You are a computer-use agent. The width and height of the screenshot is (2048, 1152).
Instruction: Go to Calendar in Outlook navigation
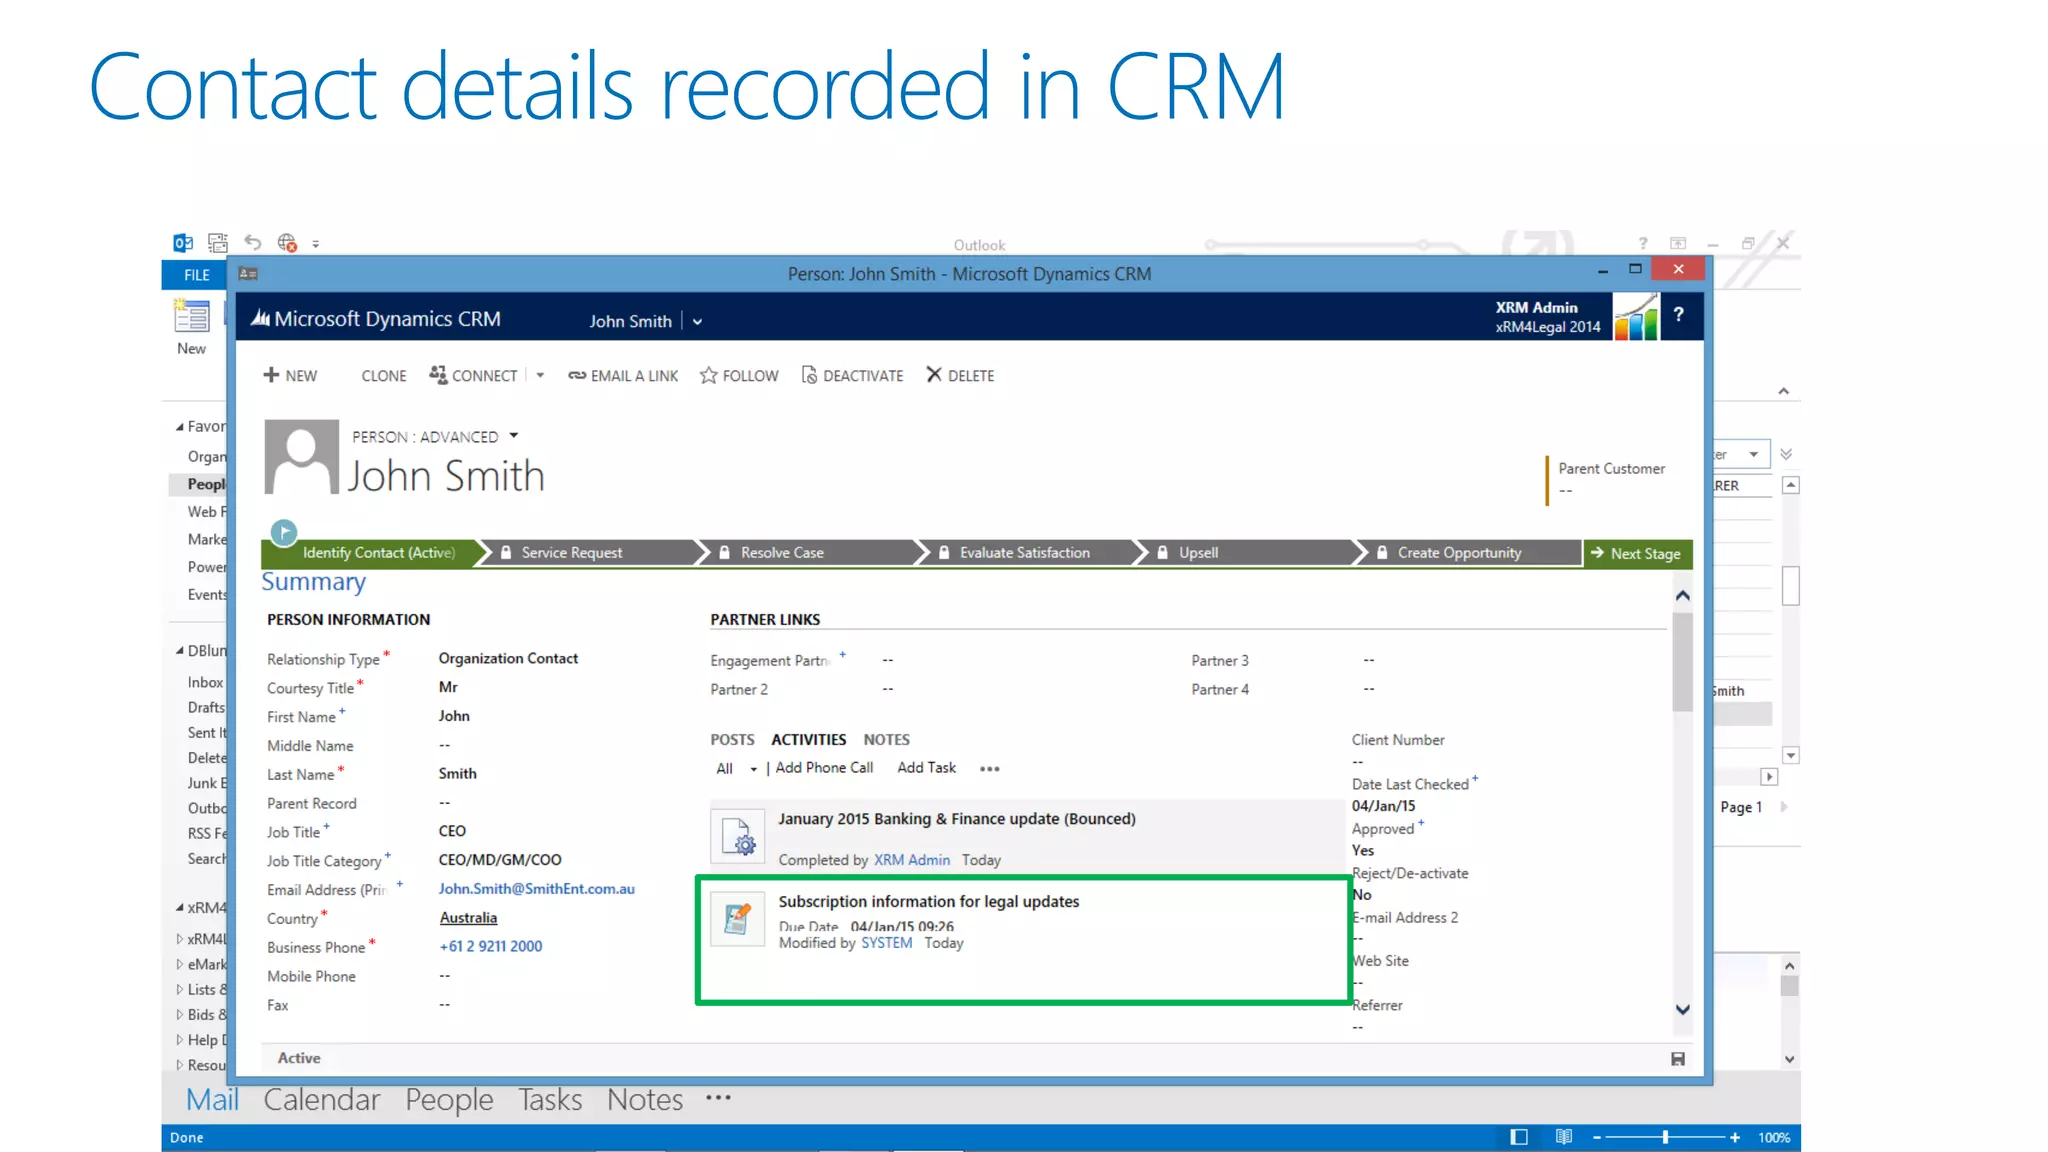pos(322,1100)
